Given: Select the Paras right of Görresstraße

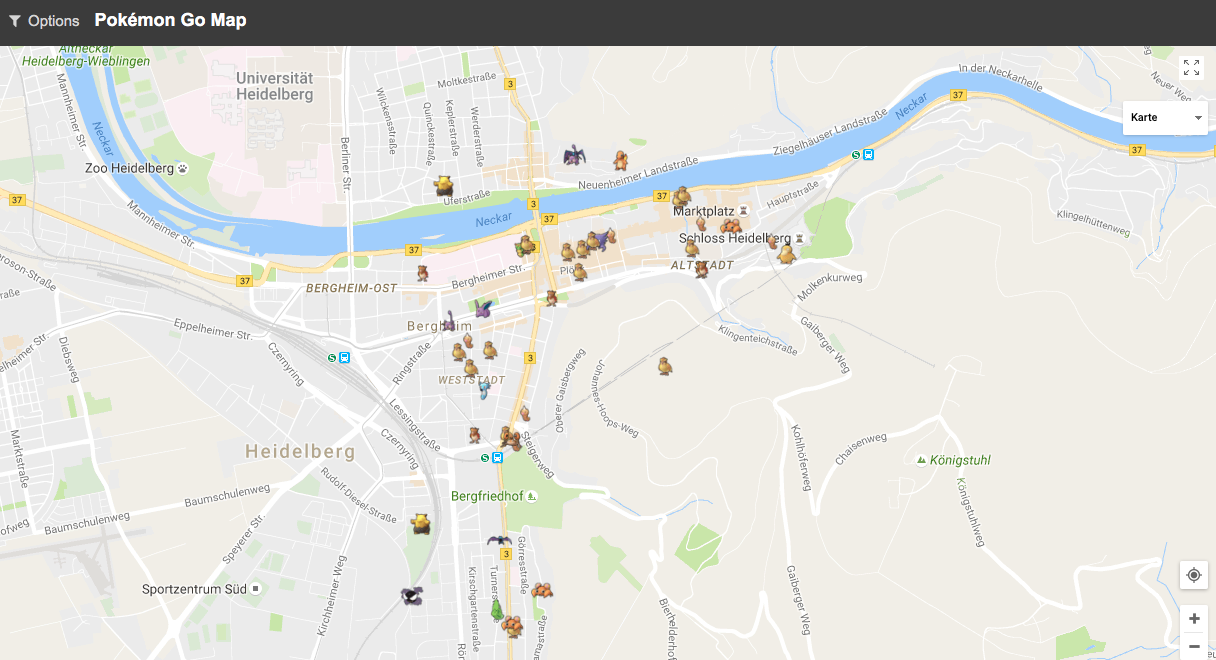Looking at the screenshot, I should (x=541, y=592).
